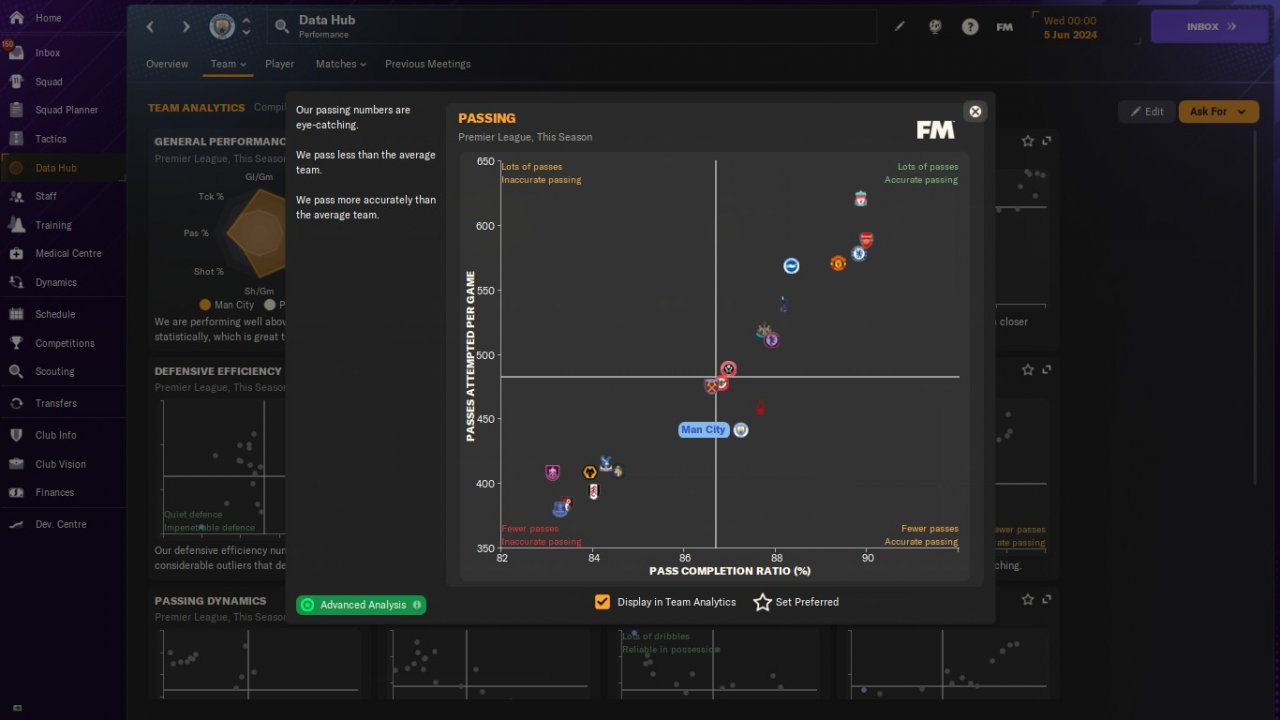Click the TEAM ANALYTICS heading
The width and height of the screenshot is (1280, 720).
click(196, 108)
